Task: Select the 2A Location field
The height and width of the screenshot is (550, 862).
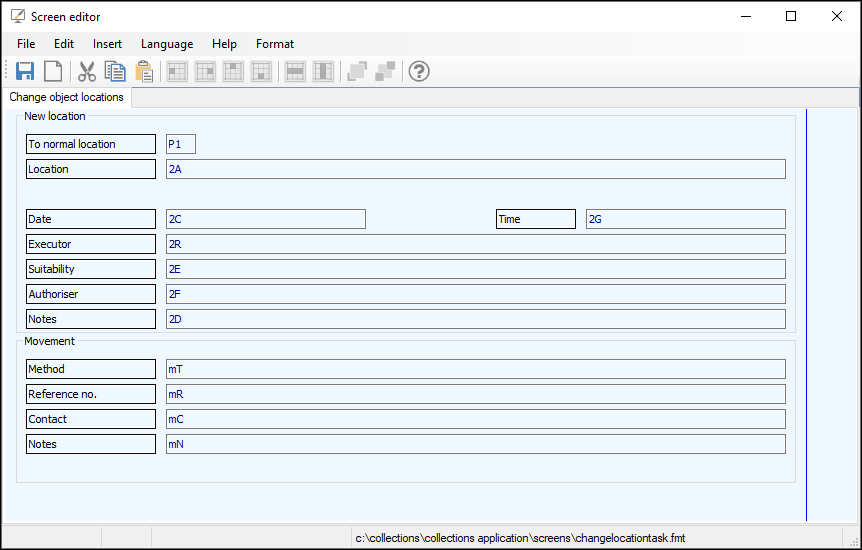Action: 476,169
